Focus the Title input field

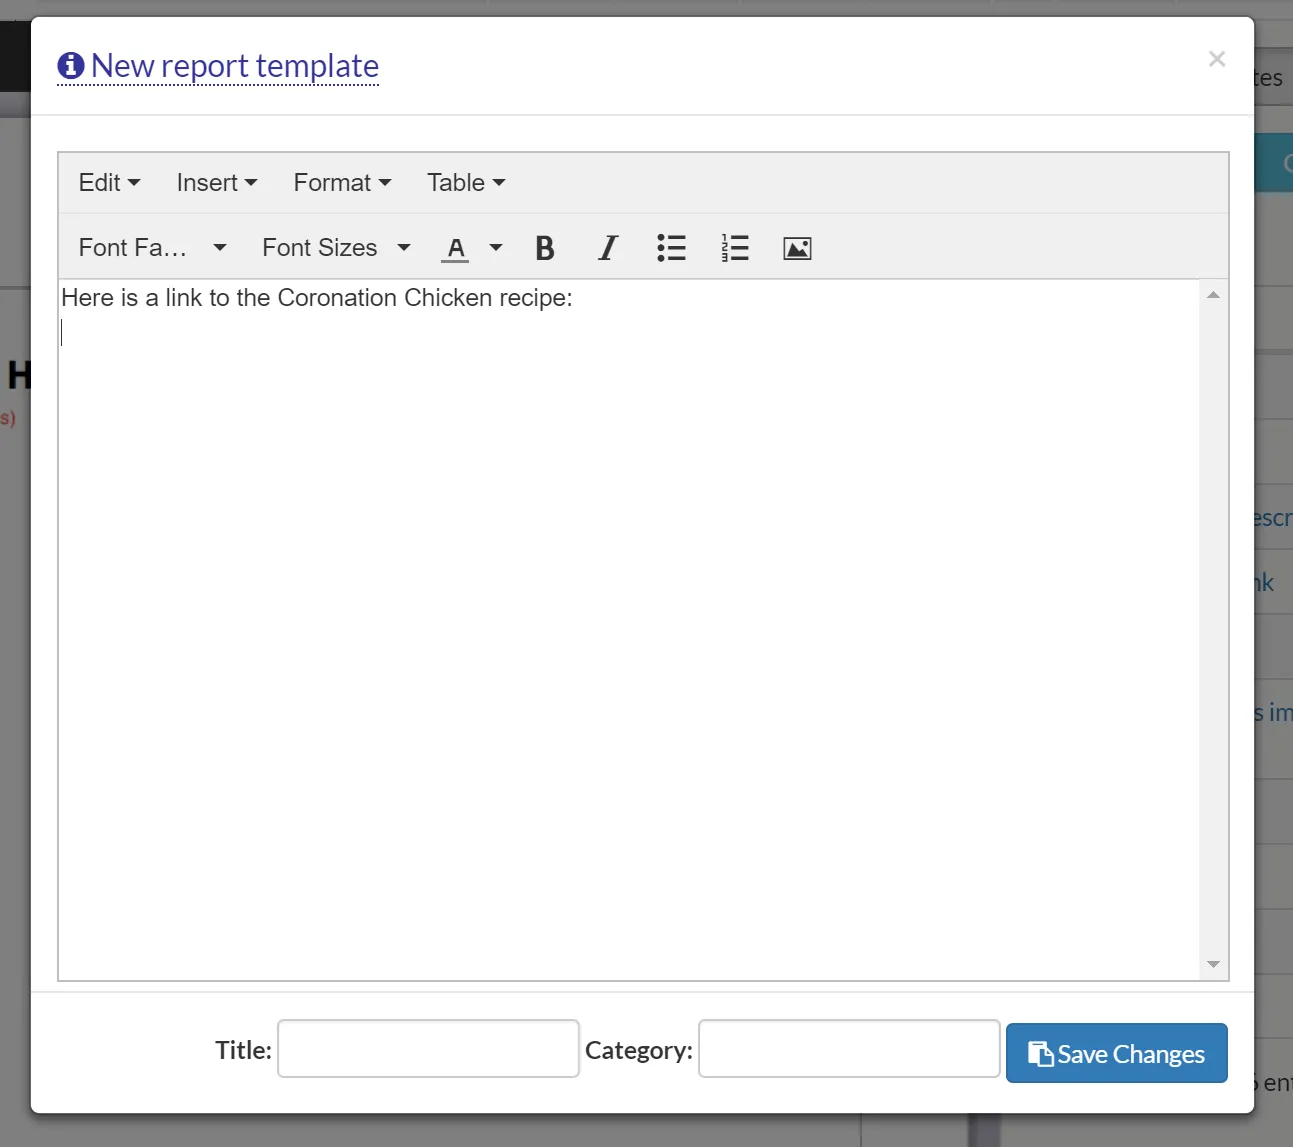click(428, 1049)
